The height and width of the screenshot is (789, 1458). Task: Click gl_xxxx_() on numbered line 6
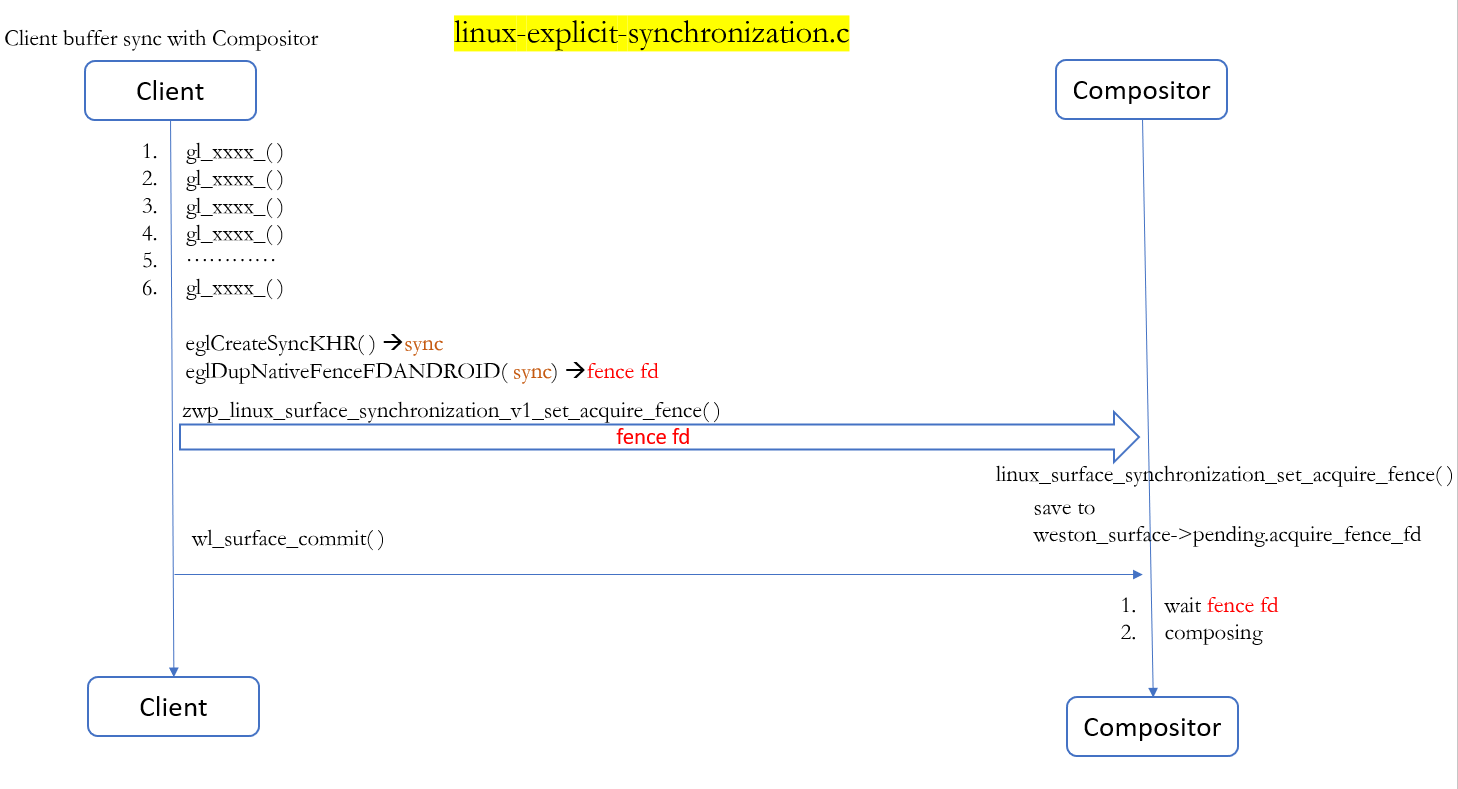[235, 289]
